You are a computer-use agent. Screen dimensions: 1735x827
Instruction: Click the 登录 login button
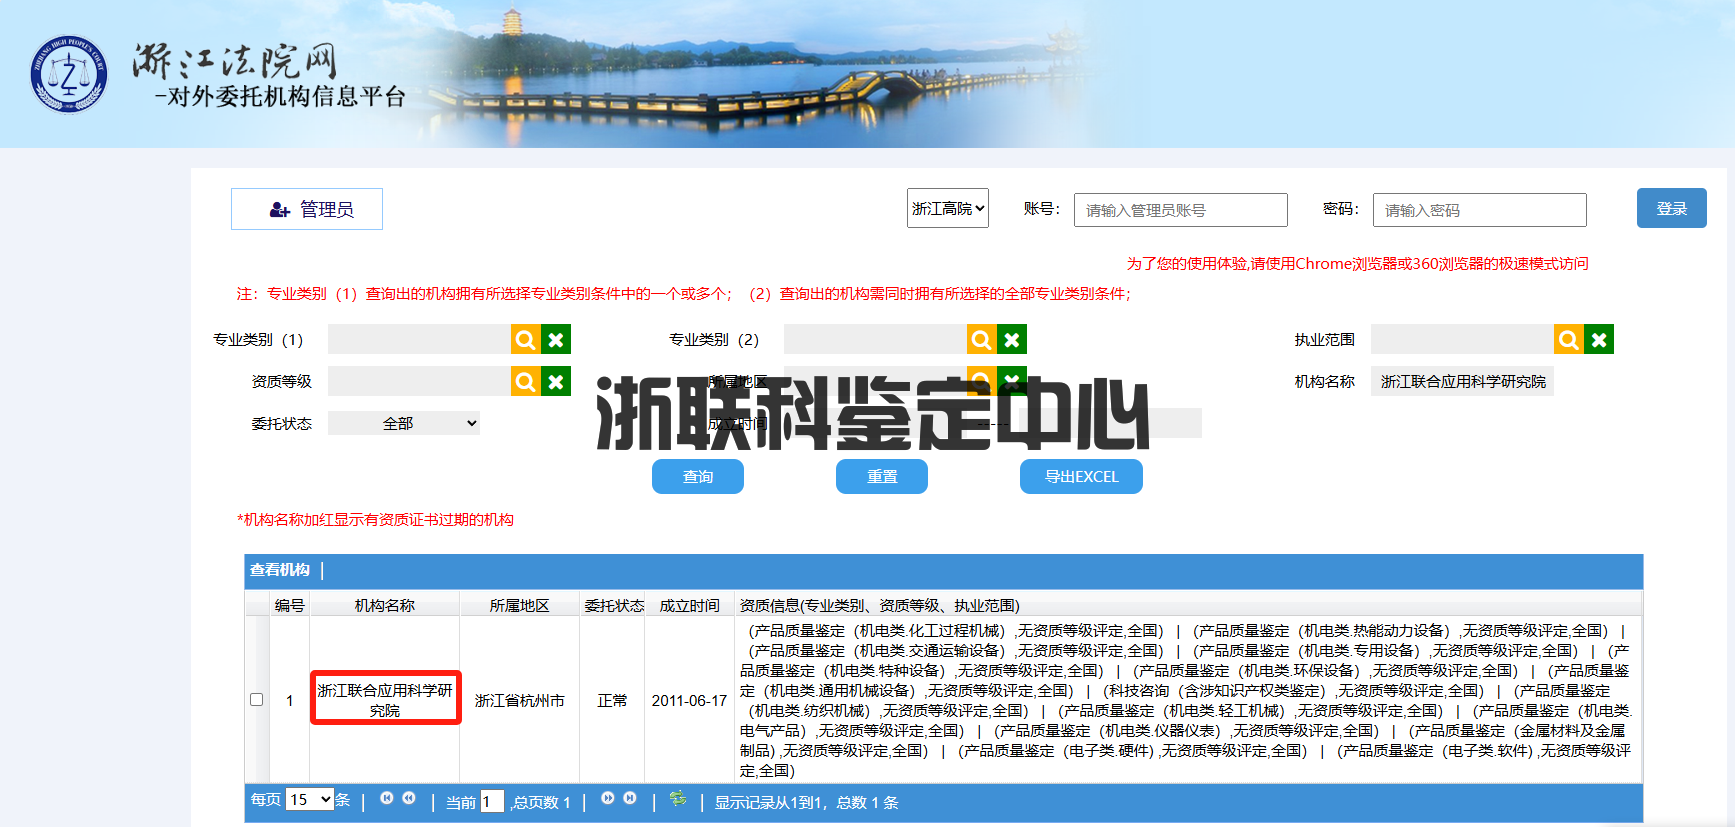click(x=1671, y=209)
